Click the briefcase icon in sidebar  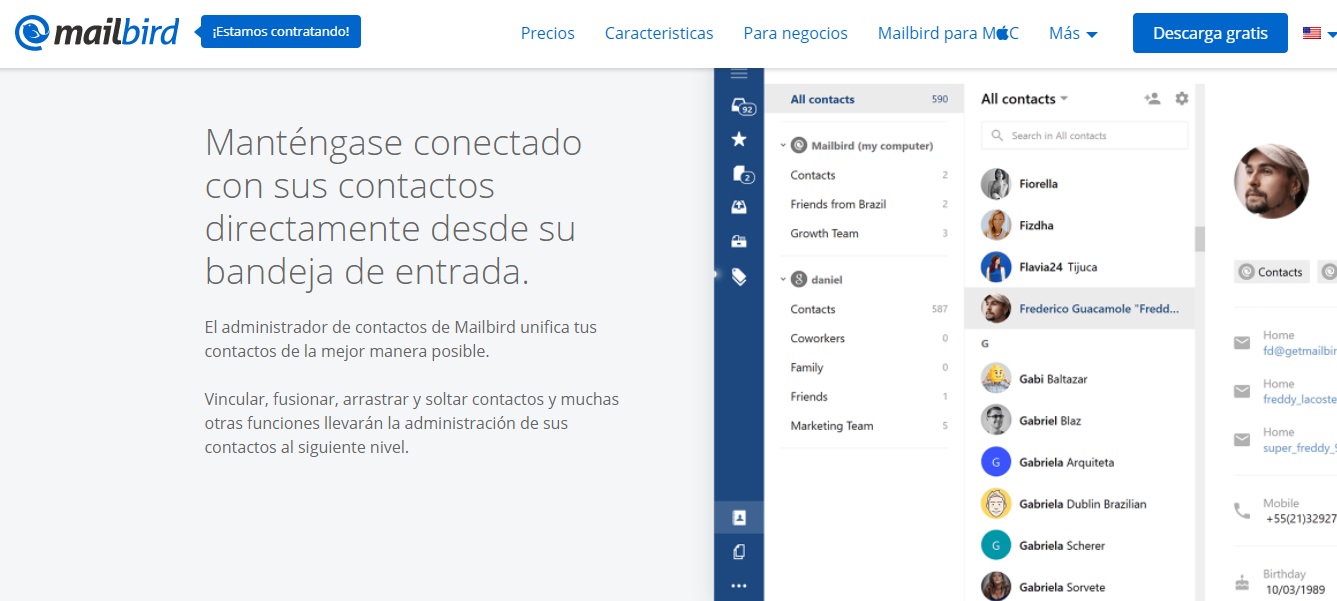coord(739,241)
